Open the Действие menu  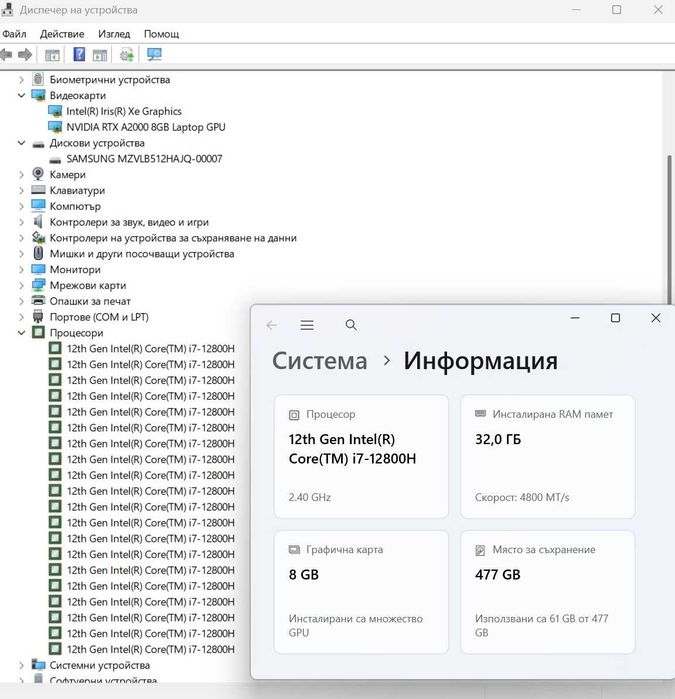(x=62, y=34)
